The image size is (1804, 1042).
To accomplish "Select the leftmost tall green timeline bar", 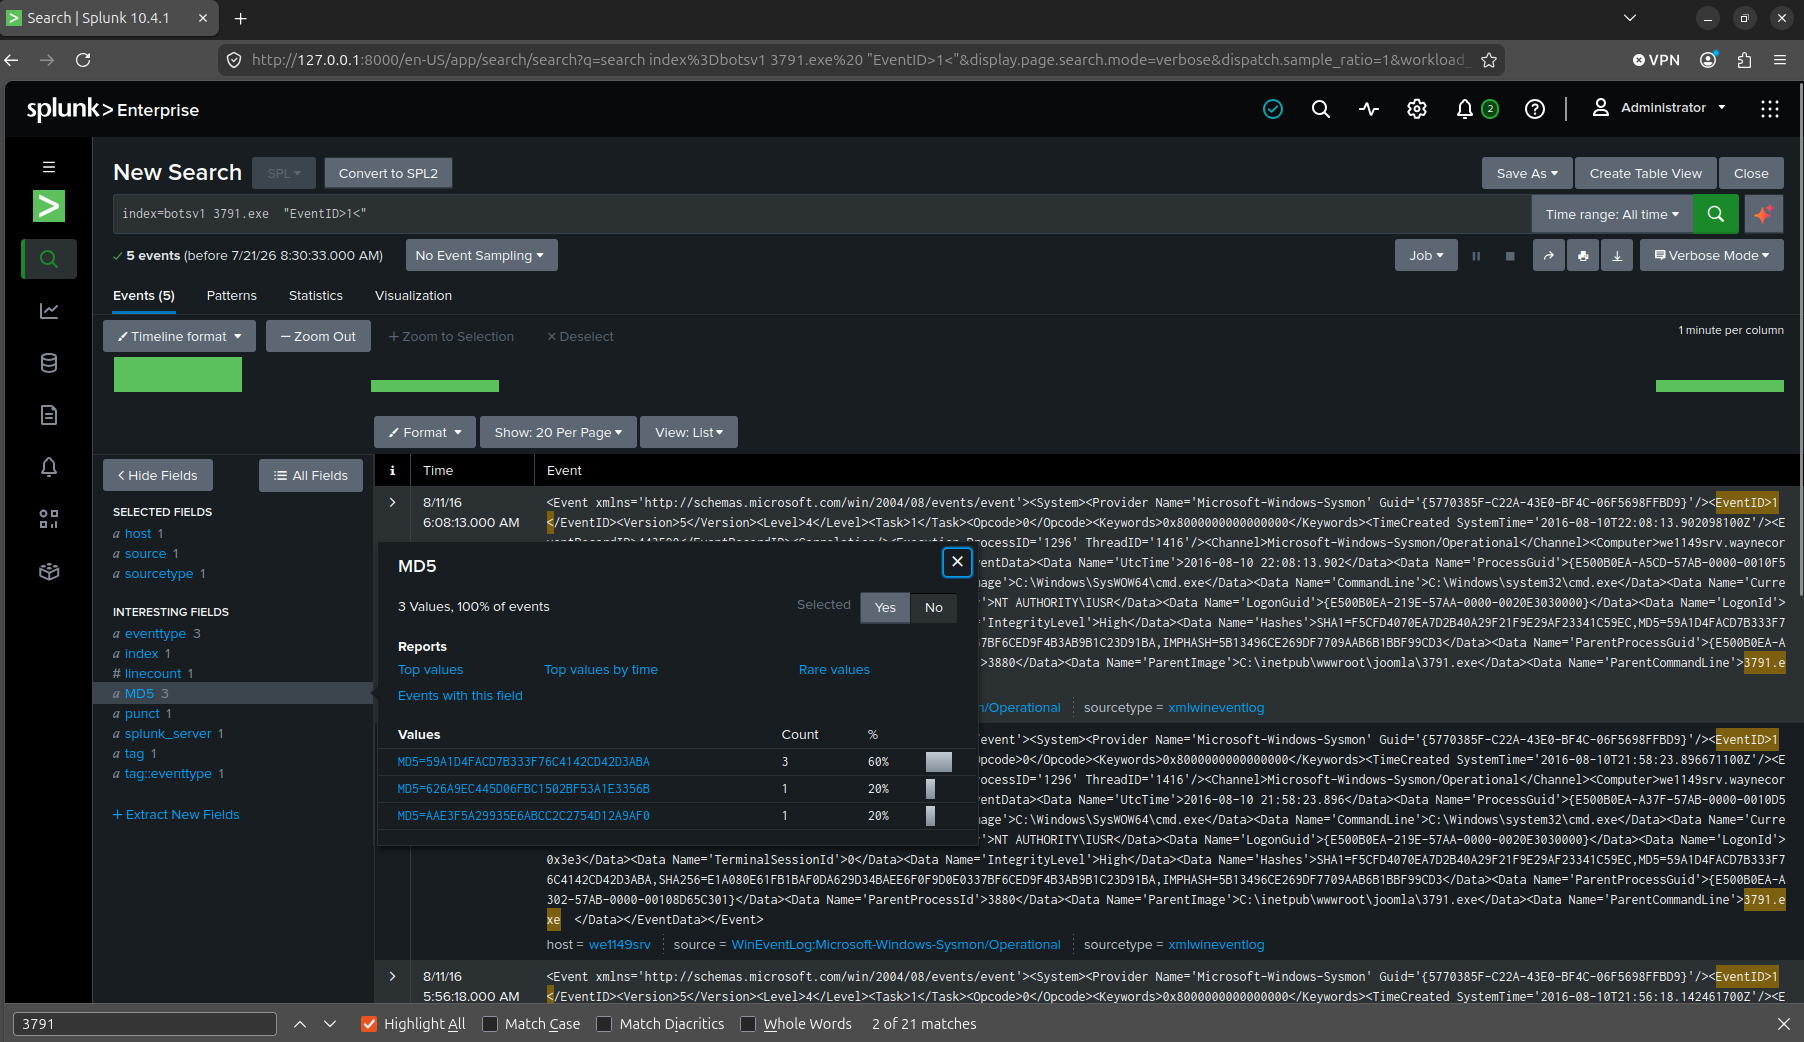I will pos(178,375).
